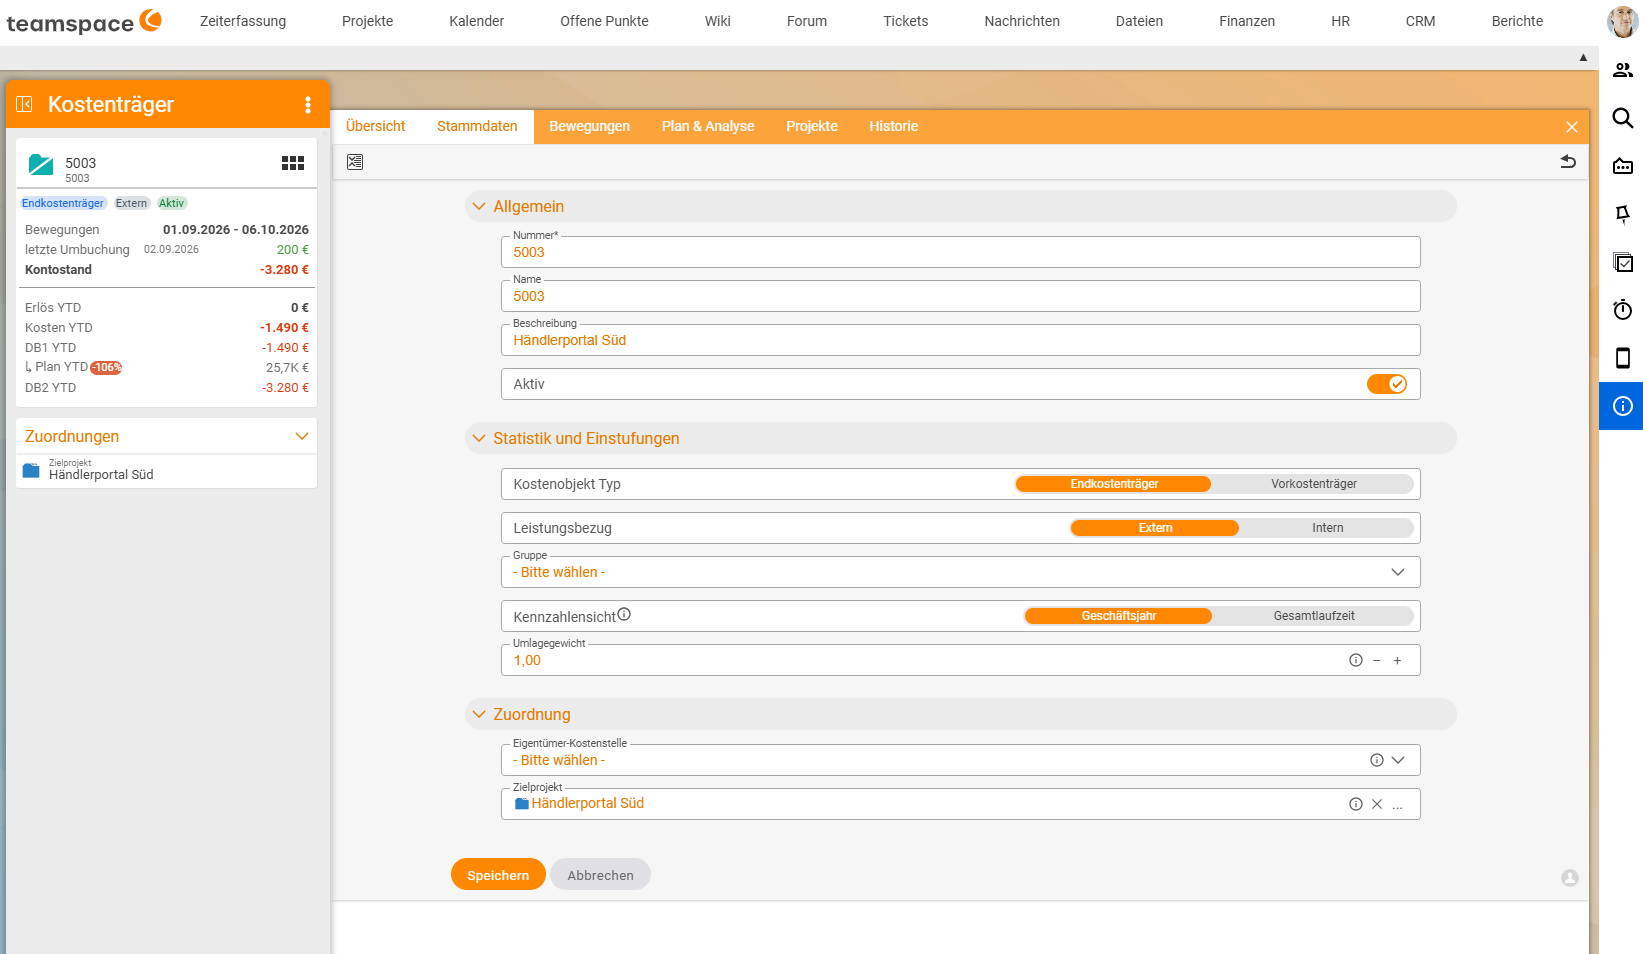Screen dimensions: 1643x954
Task: Click the Speichern button
Action: (x=498, y=874)
